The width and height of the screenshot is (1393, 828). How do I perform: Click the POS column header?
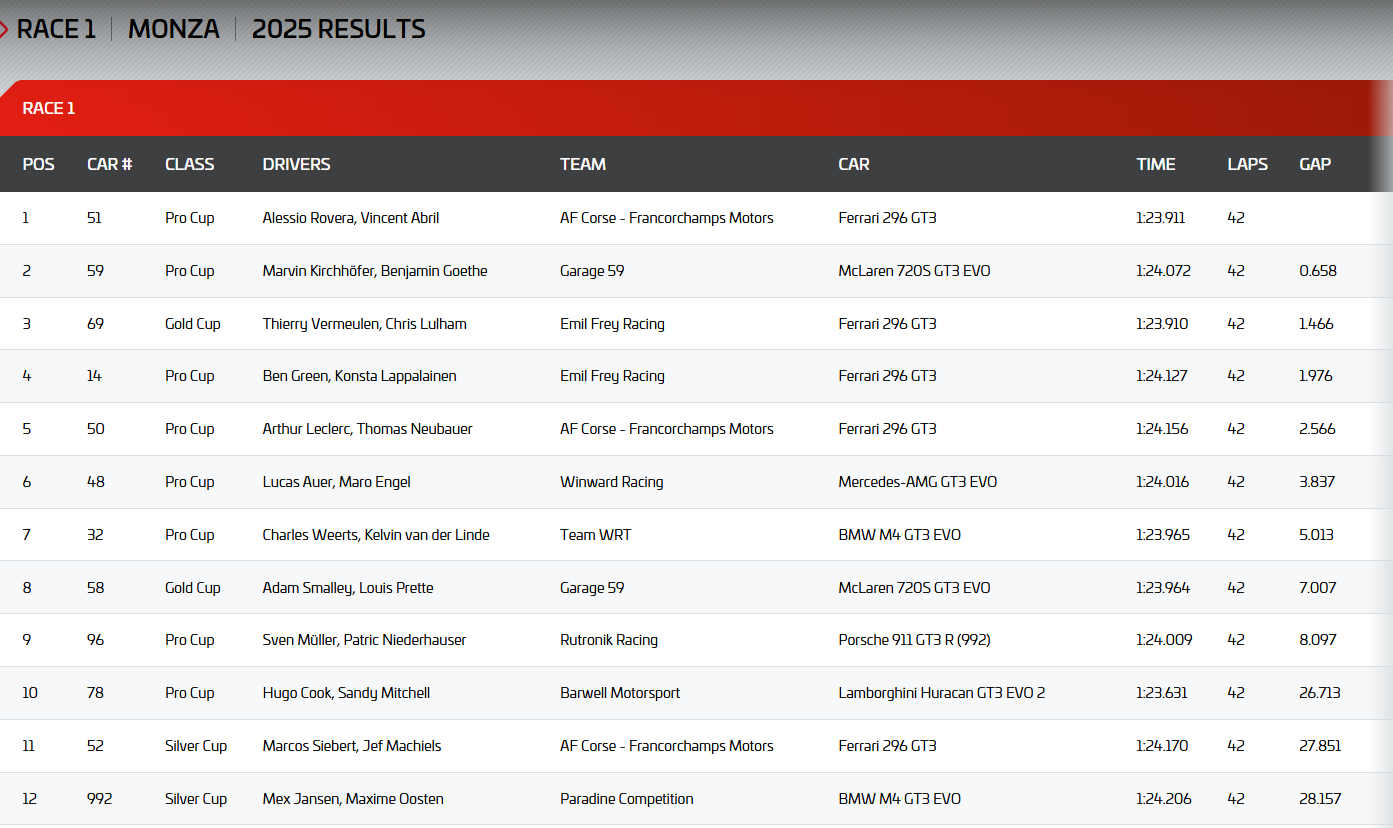pos(39,164)
